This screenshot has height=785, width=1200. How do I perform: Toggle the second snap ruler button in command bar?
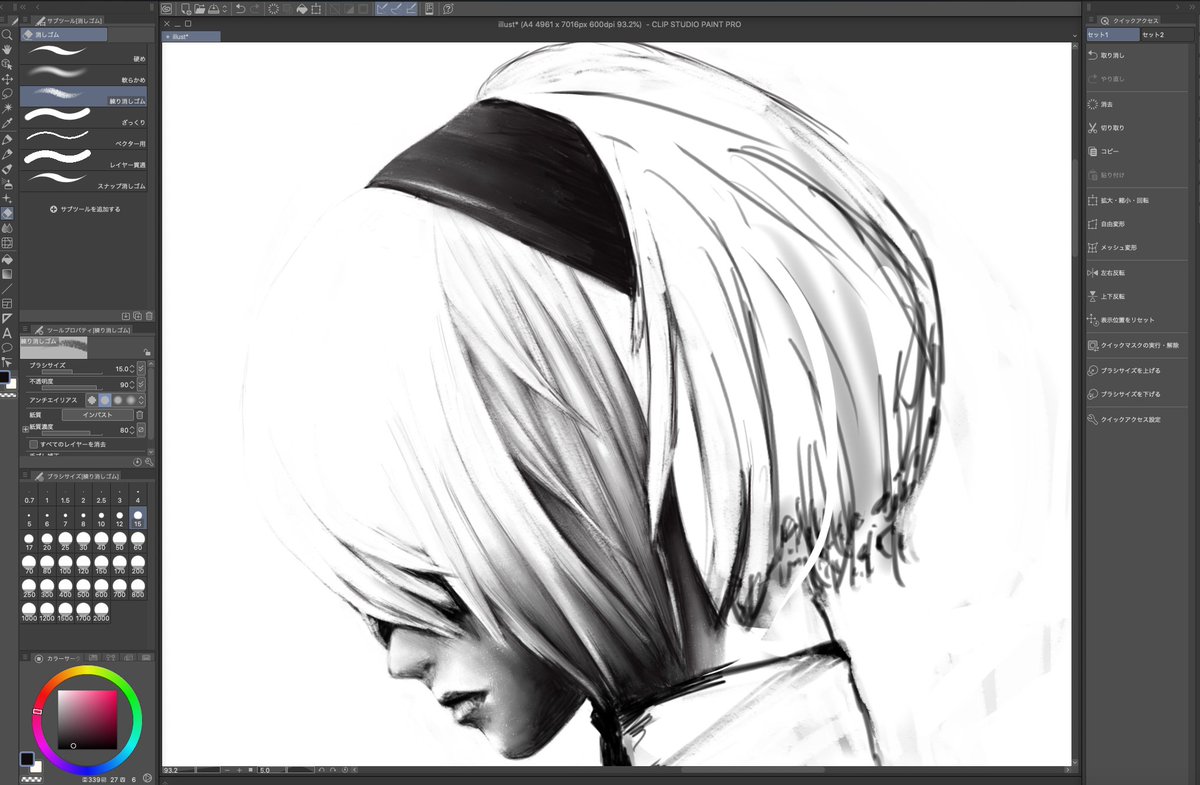coord(397,9)
